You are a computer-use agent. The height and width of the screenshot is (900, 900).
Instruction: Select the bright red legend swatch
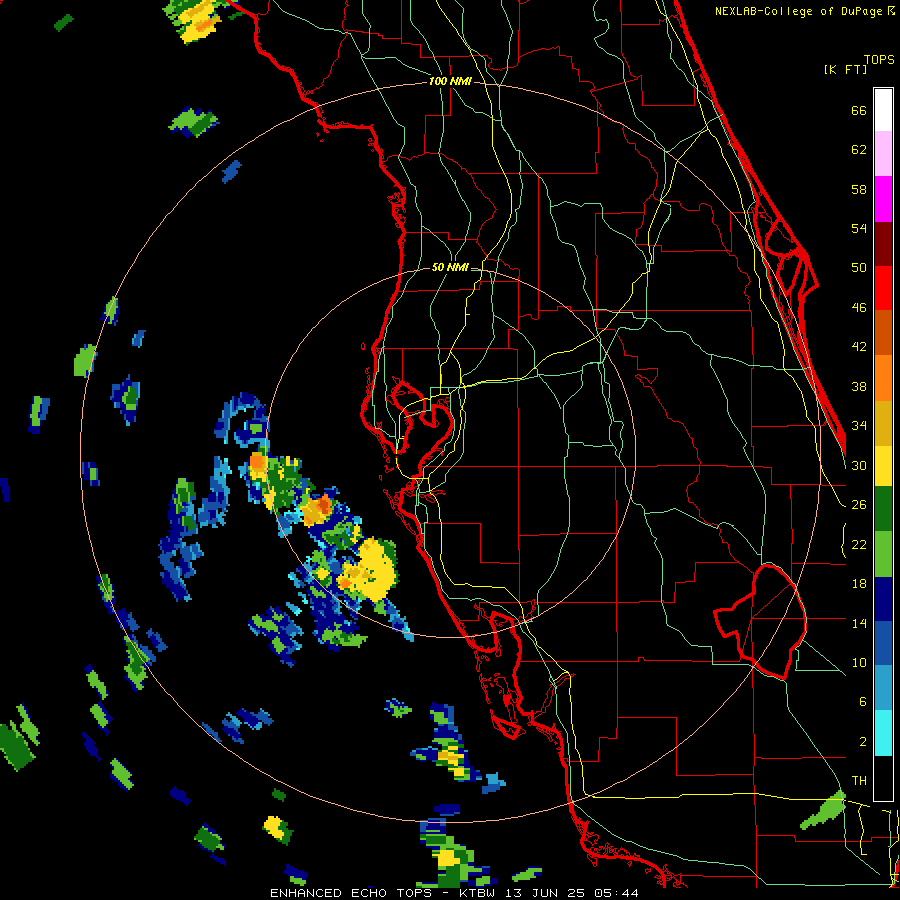[x=883, y=288]
